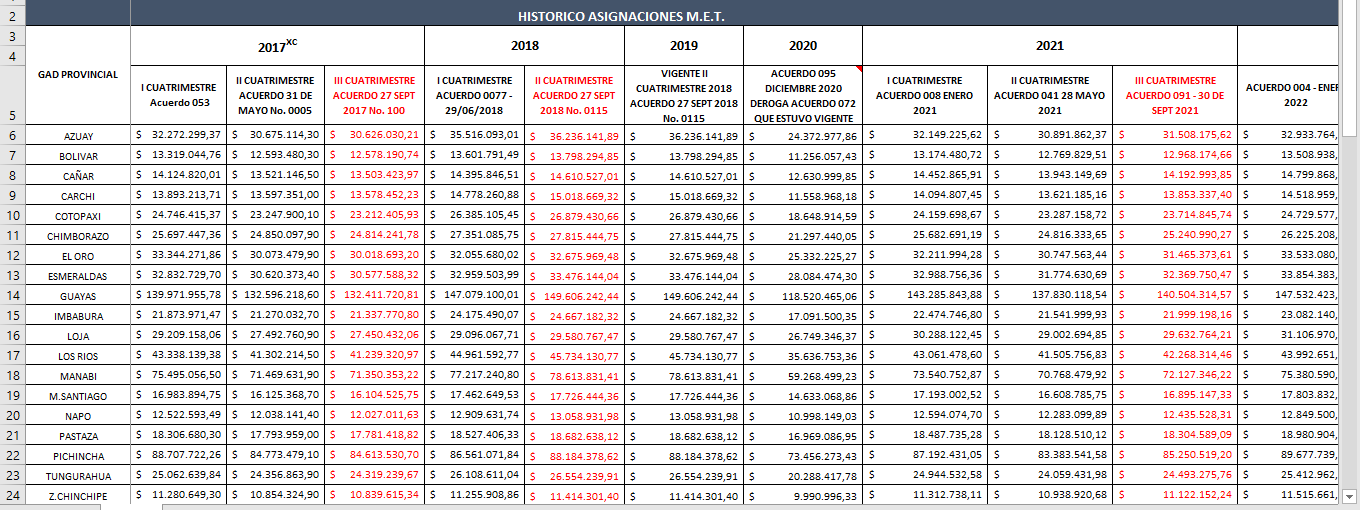
Task: Click the 2018 year header cell
Action: tap(524, 45)
